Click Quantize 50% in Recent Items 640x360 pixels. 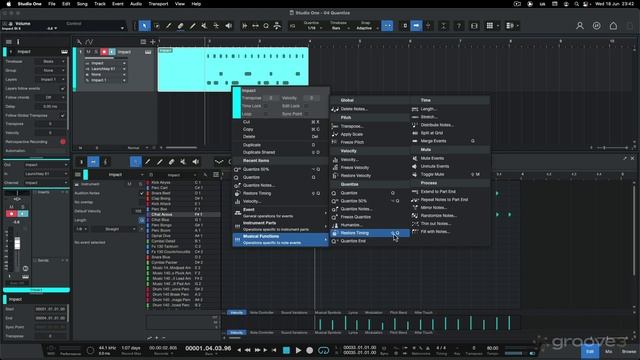click(x=281, y=169)
